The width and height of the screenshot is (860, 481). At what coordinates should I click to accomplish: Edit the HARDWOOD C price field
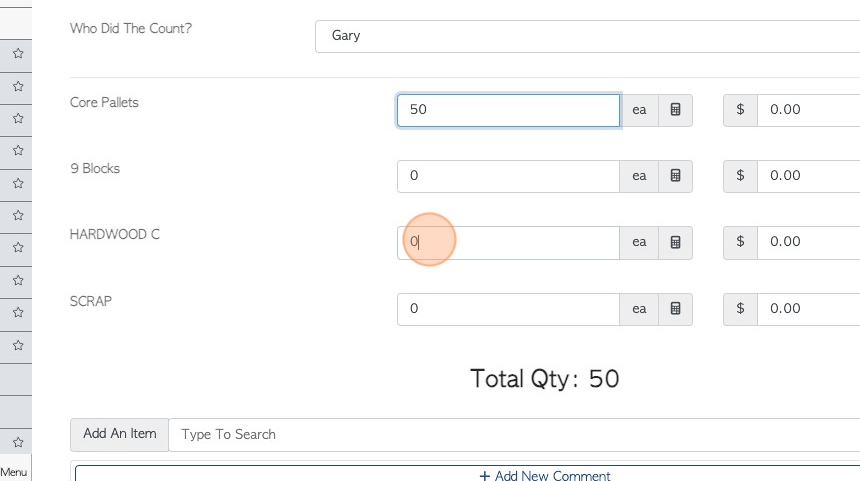pyautogui.click(x=808, y=242)
